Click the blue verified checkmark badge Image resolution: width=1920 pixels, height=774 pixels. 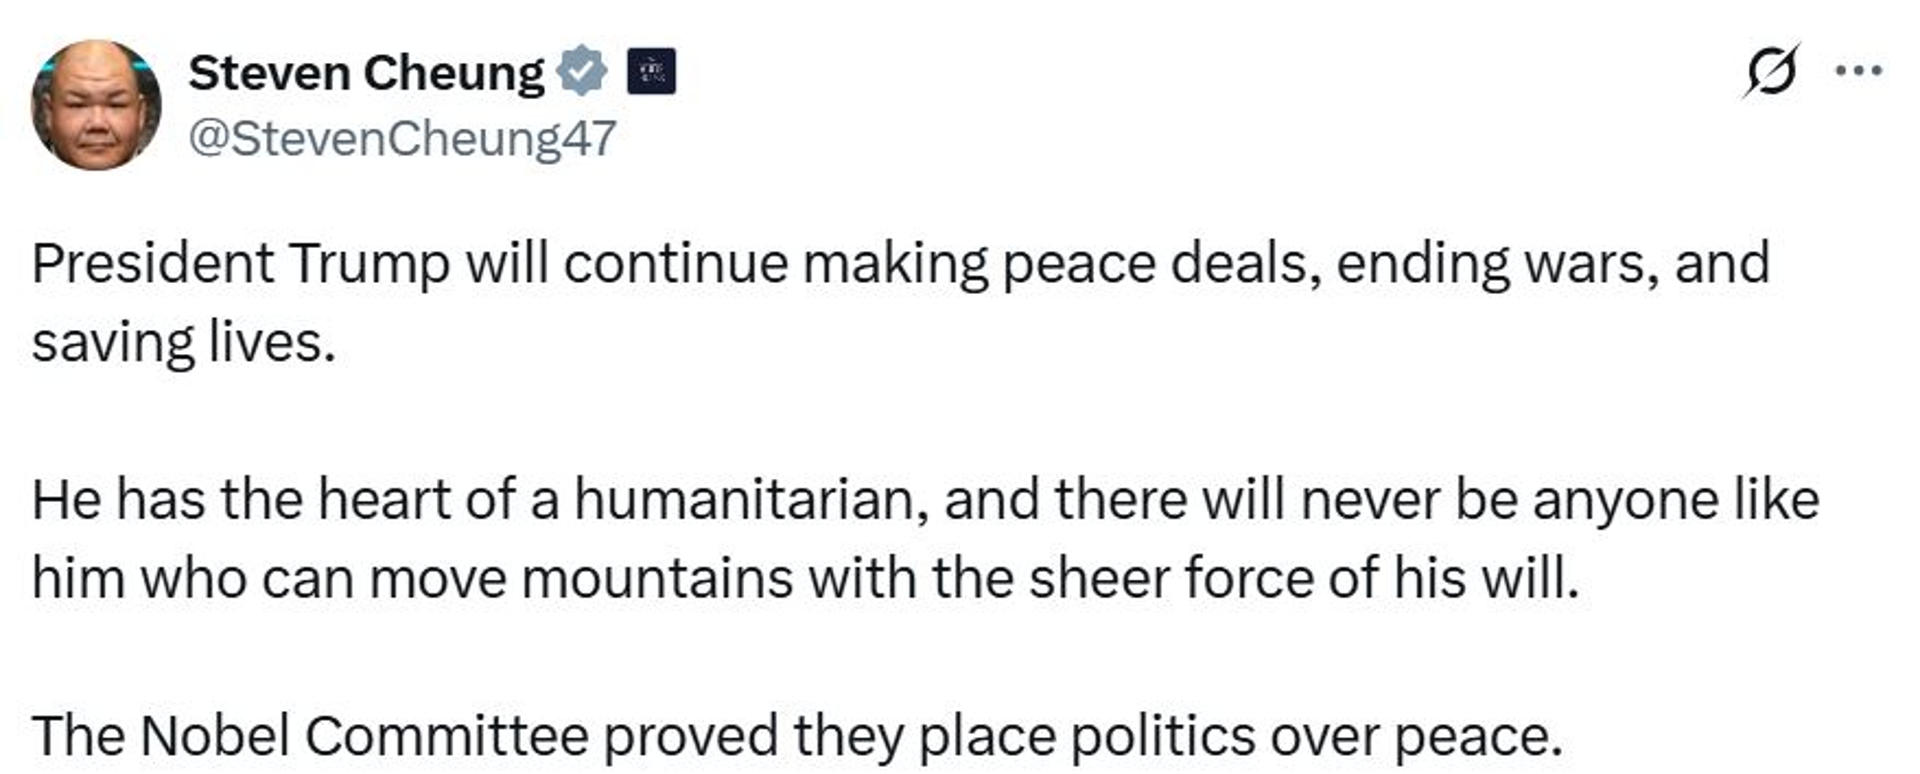[582, 72]
